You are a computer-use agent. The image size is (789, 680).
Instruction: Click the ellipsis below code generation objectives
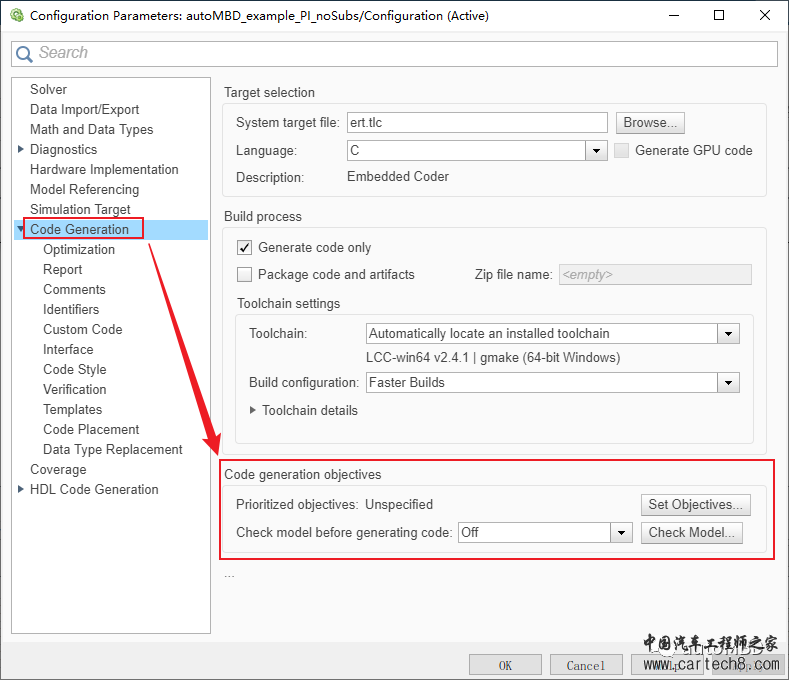point(229,575)
